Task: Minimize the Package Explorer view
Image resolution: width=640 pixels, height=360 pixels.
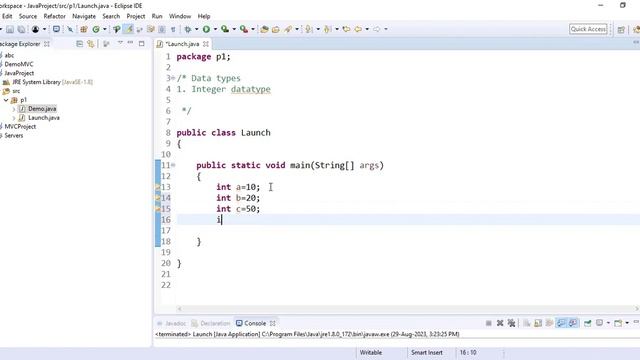Action: click(130, 43)
